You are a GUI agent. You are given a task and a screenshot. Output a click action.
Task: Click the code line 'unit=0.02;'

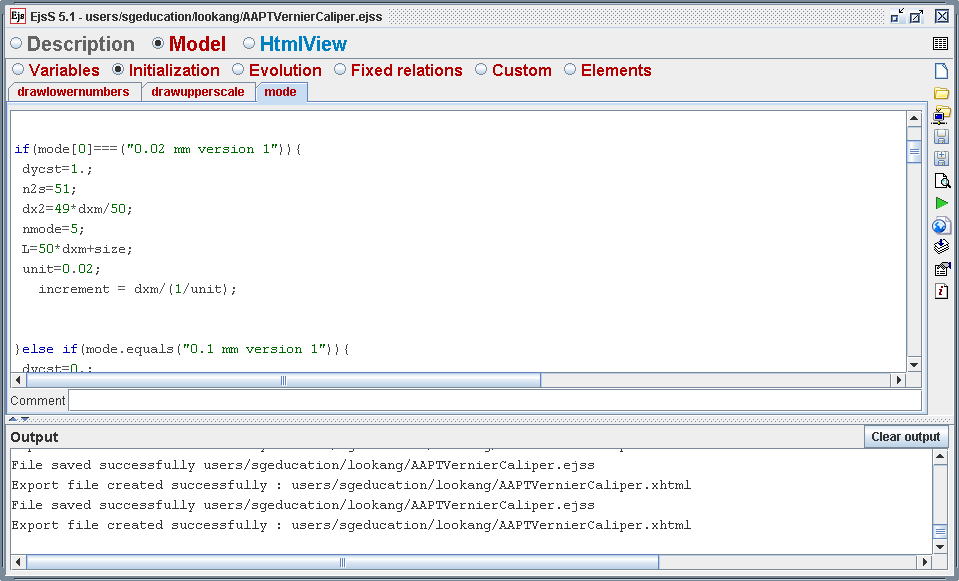point(61,268)
